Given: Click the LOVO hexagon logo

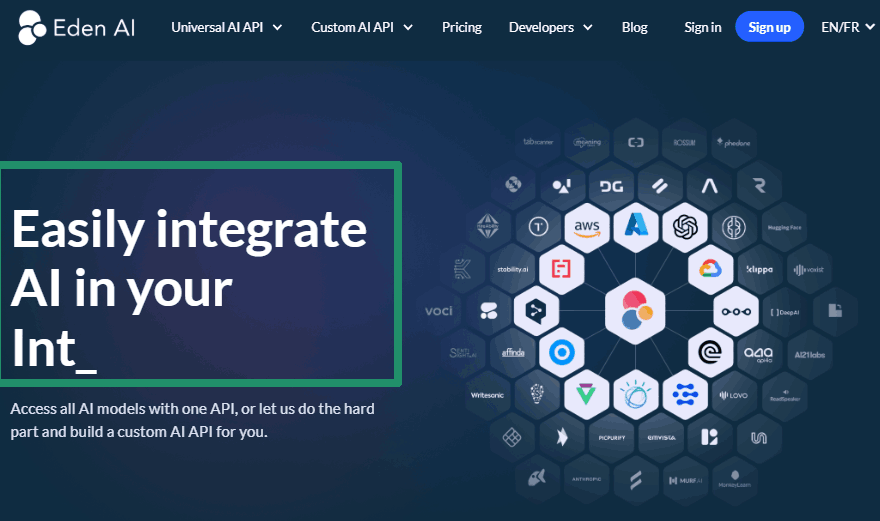Looking at the screenshot, I should [734, 395].
